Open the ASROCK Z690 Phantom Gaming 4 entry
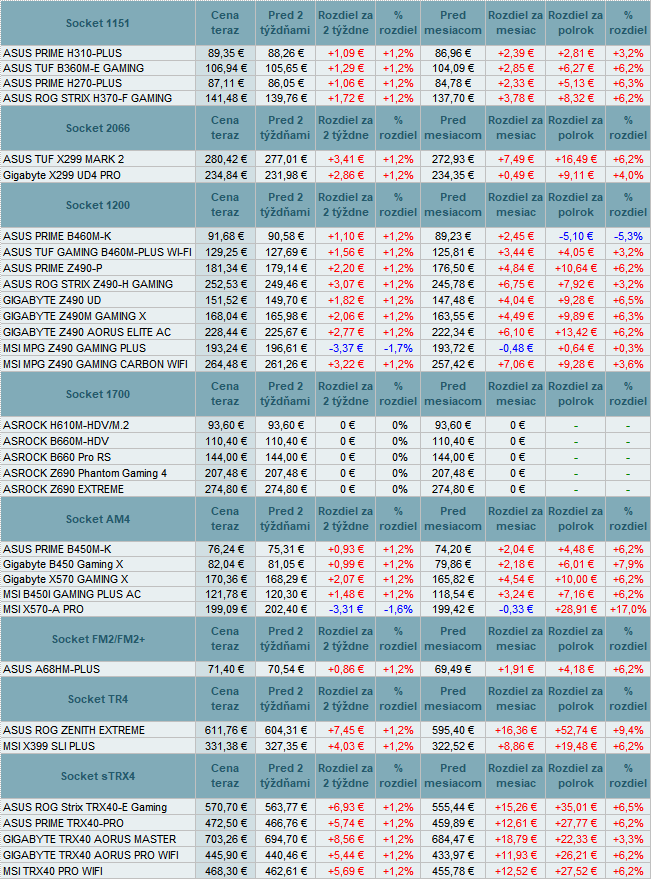Image resolution: width=651 pixels, height=879 pixels. tap(85, 473)
